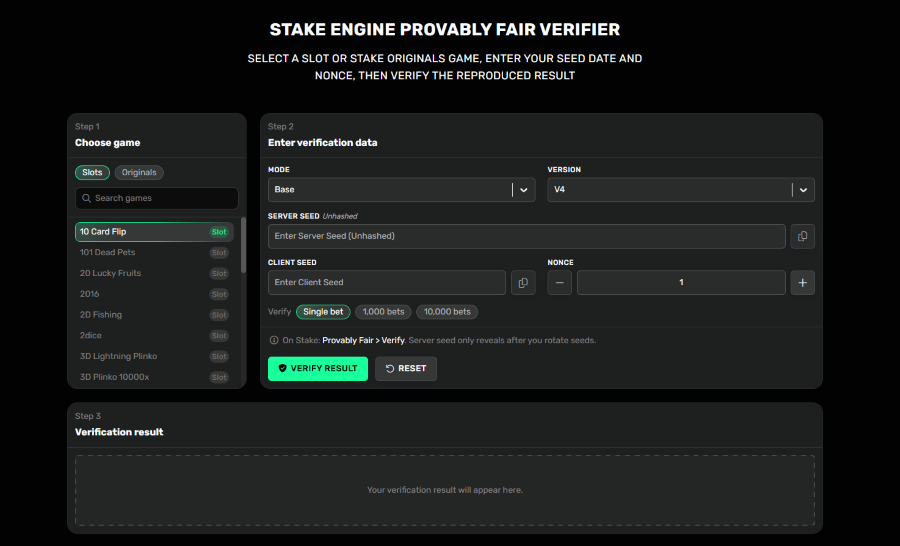Select the Slots game filter

(x=92, y=172)
